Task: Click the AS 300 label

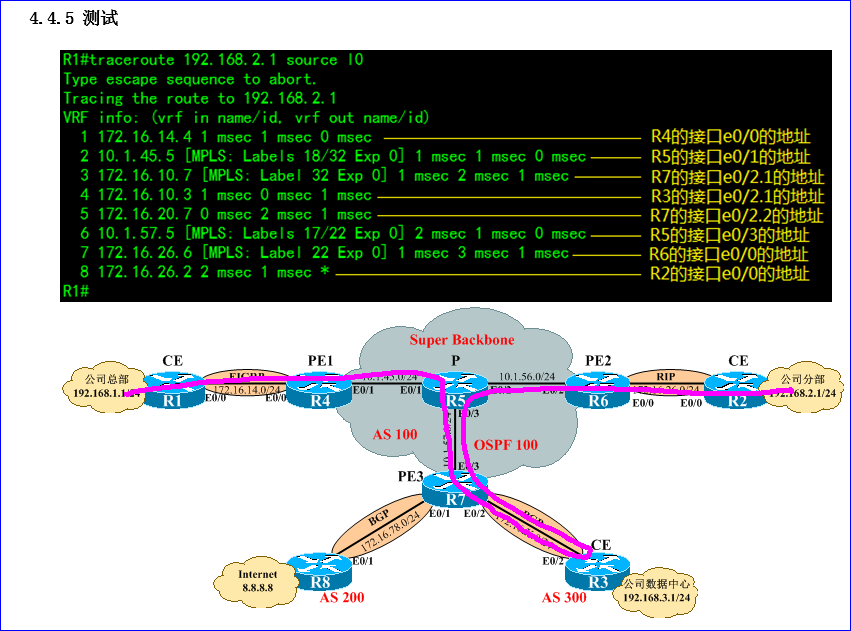Action: pos(564,597)
